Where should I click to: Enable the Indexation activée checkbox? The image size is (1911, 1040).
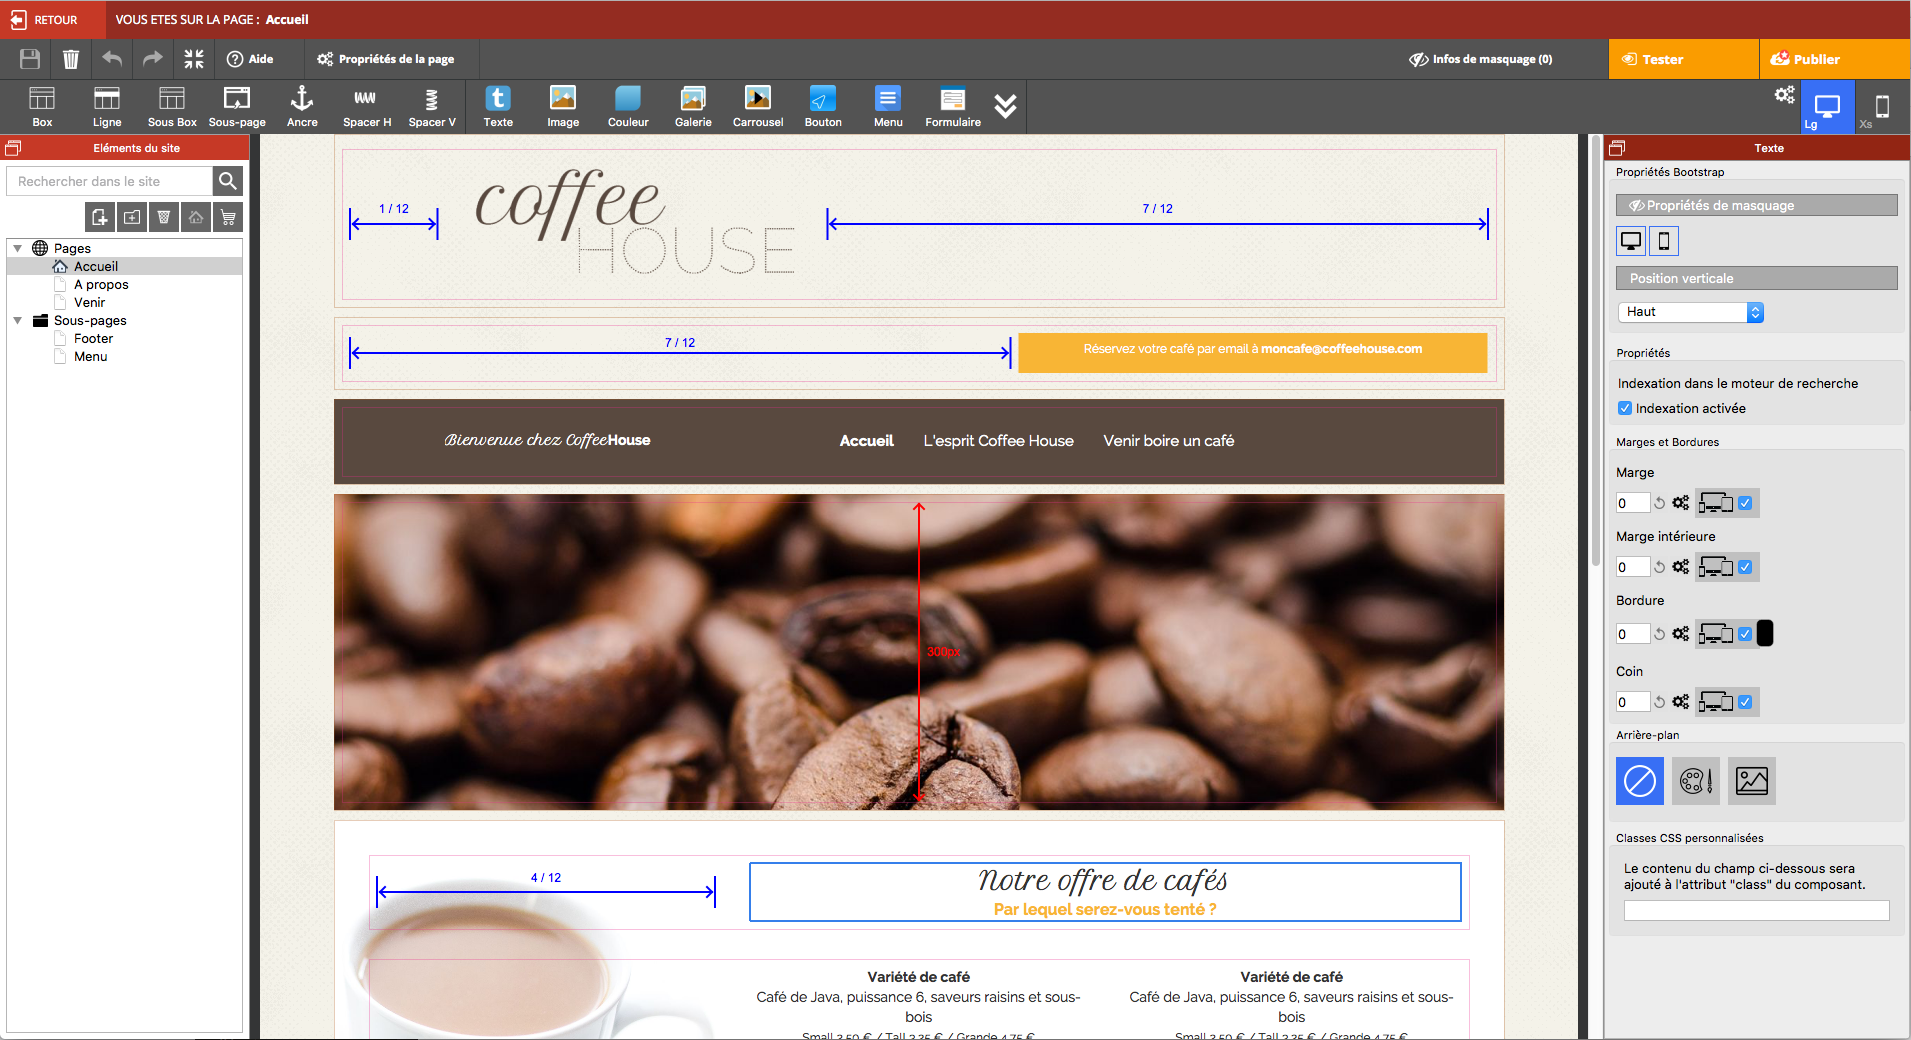(x=1625, y=408)
